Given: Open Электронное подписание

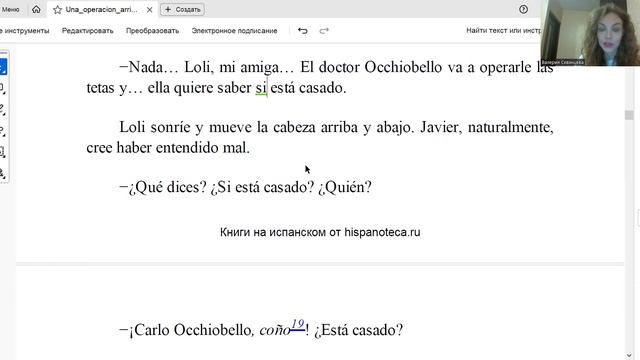Looking at the screenshot, I should [234, 31].
